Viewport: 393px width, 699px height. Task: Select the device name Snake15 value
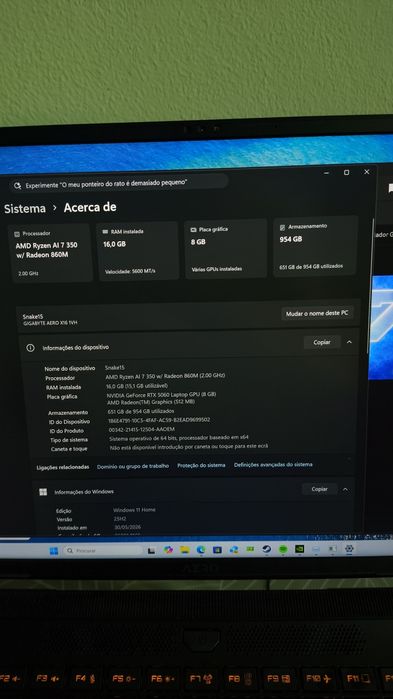click(x=115, y=368)
